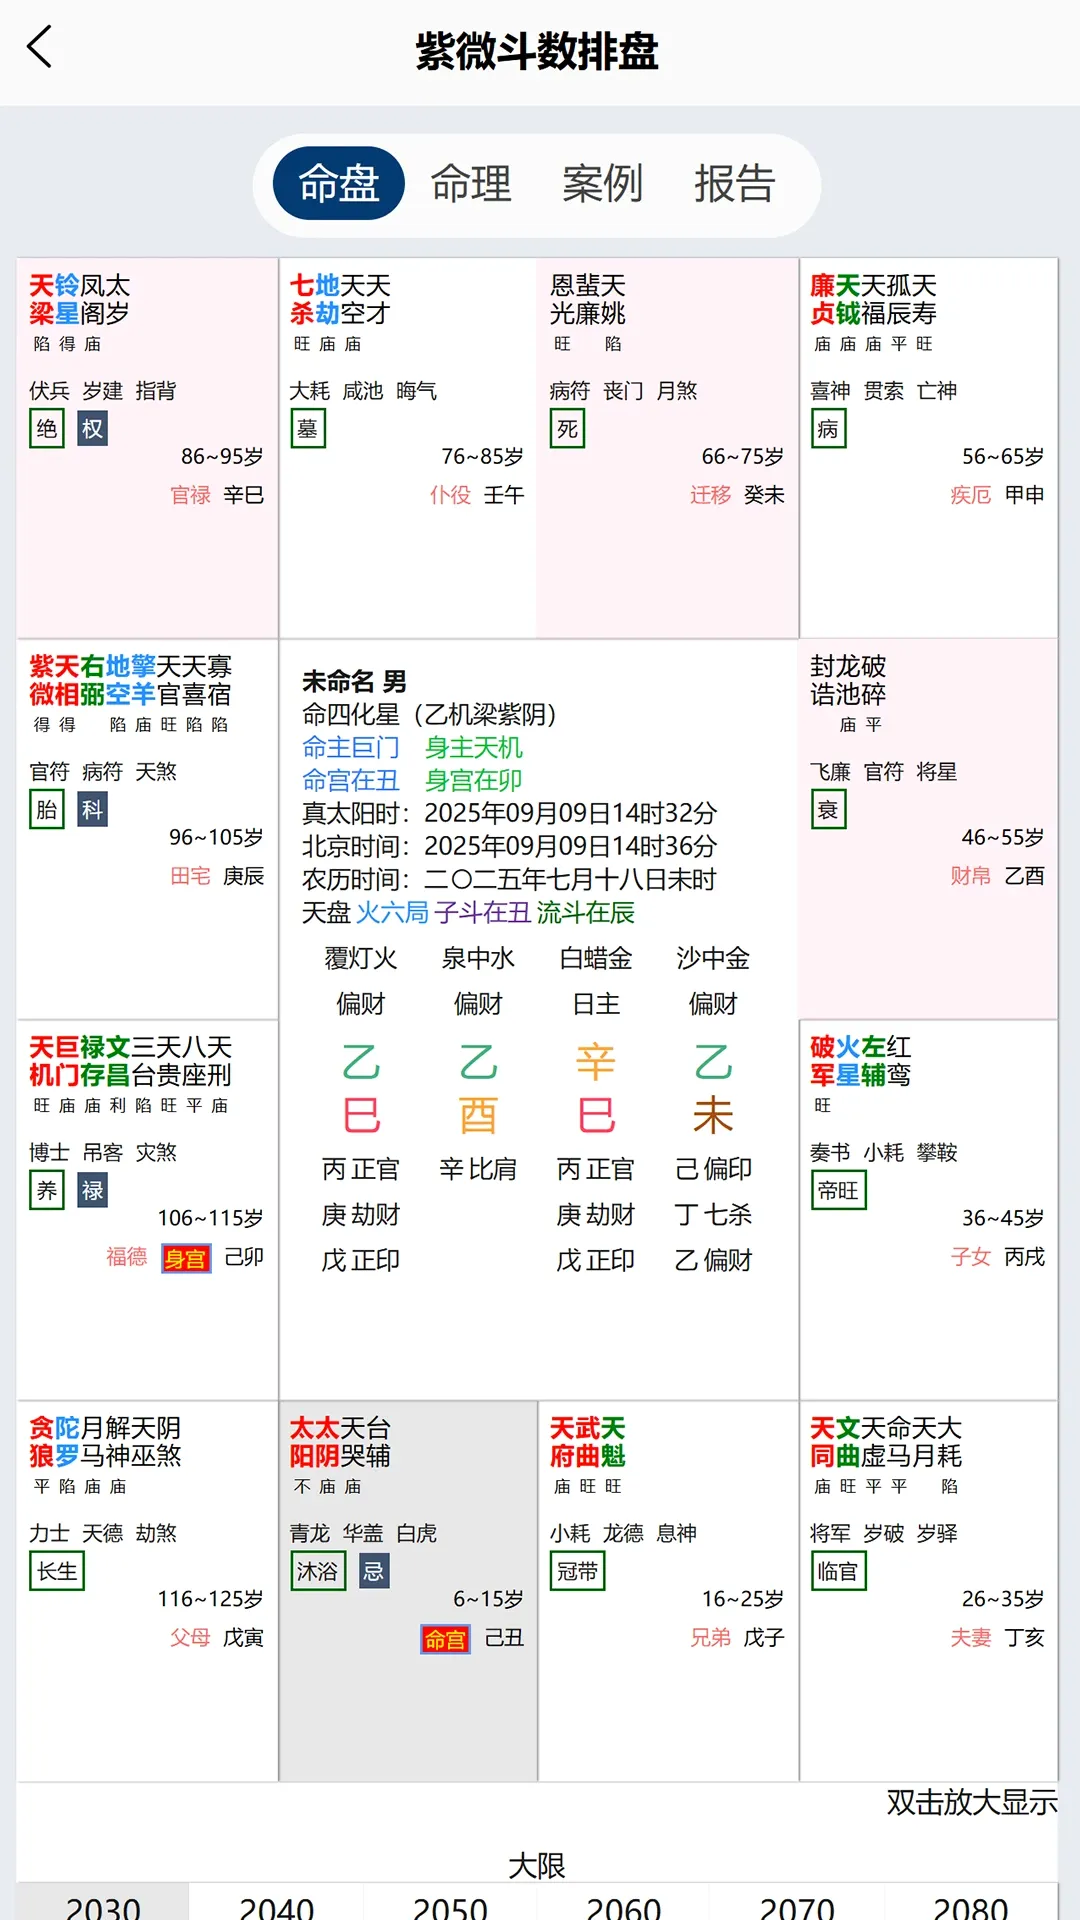Screen dimensions: 1080x1920
Task: Select the 2060 decade in 大限 row
Action: click(x=624, y=1903)
